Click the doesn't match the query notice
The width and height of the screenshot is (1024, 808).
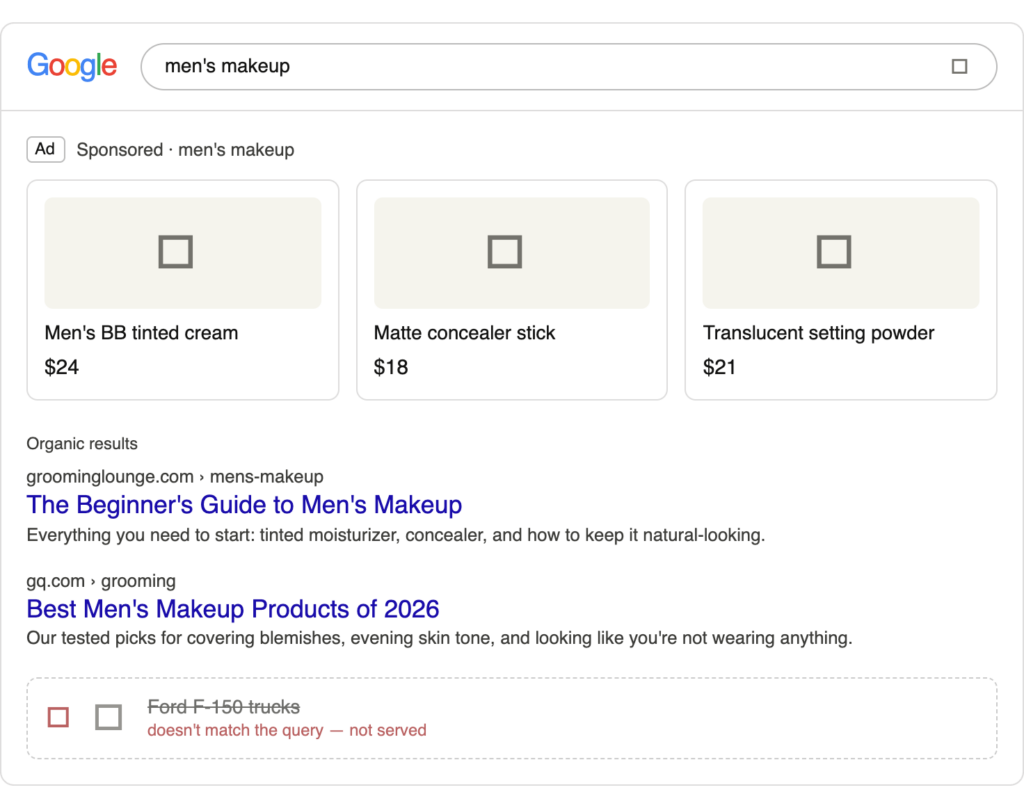click(x=287, y=730)
